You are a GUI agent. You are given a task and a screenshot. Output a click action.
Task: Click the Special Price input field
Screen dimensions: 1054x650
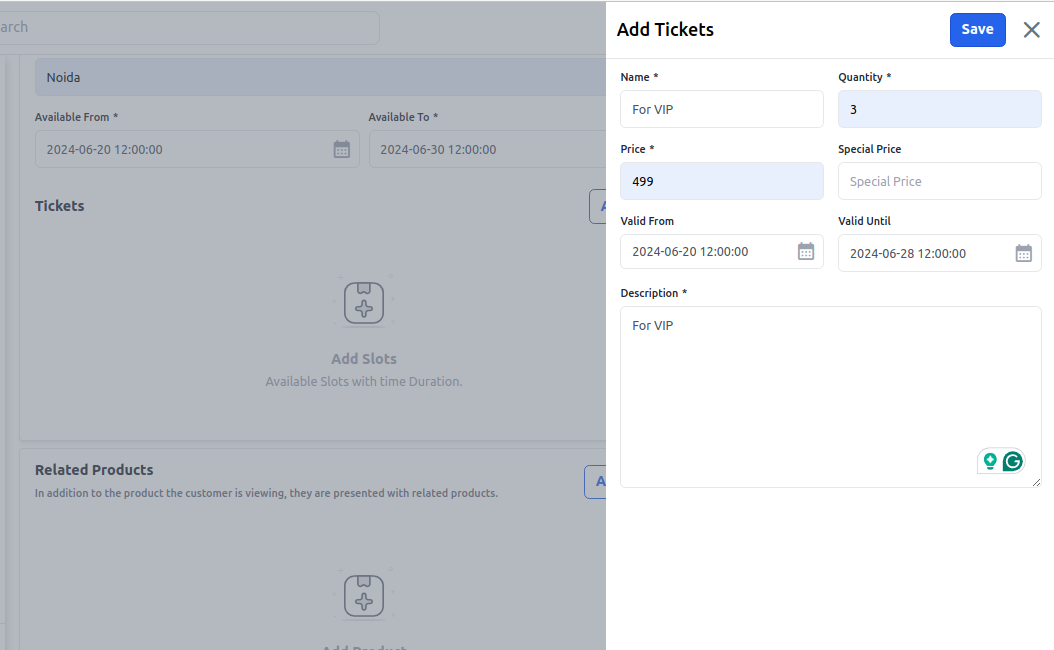(939, 181)
